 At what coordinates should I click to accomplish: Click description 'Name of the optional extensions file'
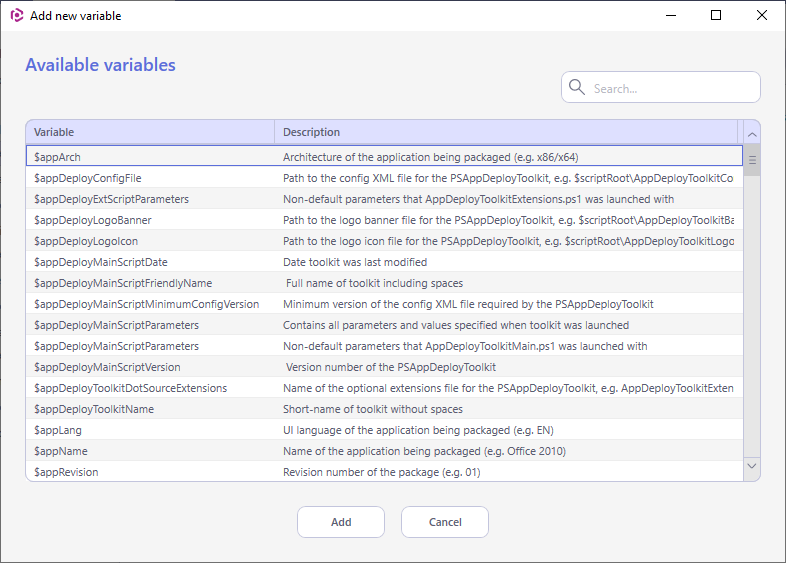[508, 389]
